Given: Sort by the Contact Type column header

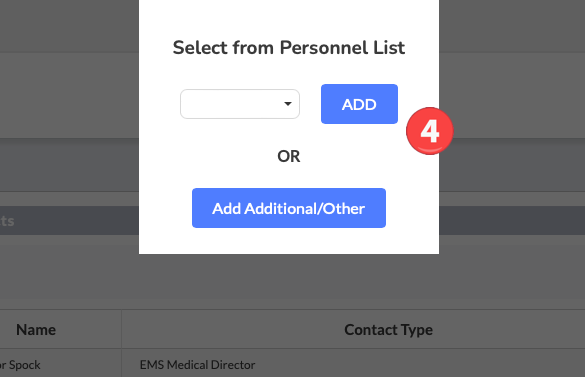Looking at the screenshot, I should point(388,330).
